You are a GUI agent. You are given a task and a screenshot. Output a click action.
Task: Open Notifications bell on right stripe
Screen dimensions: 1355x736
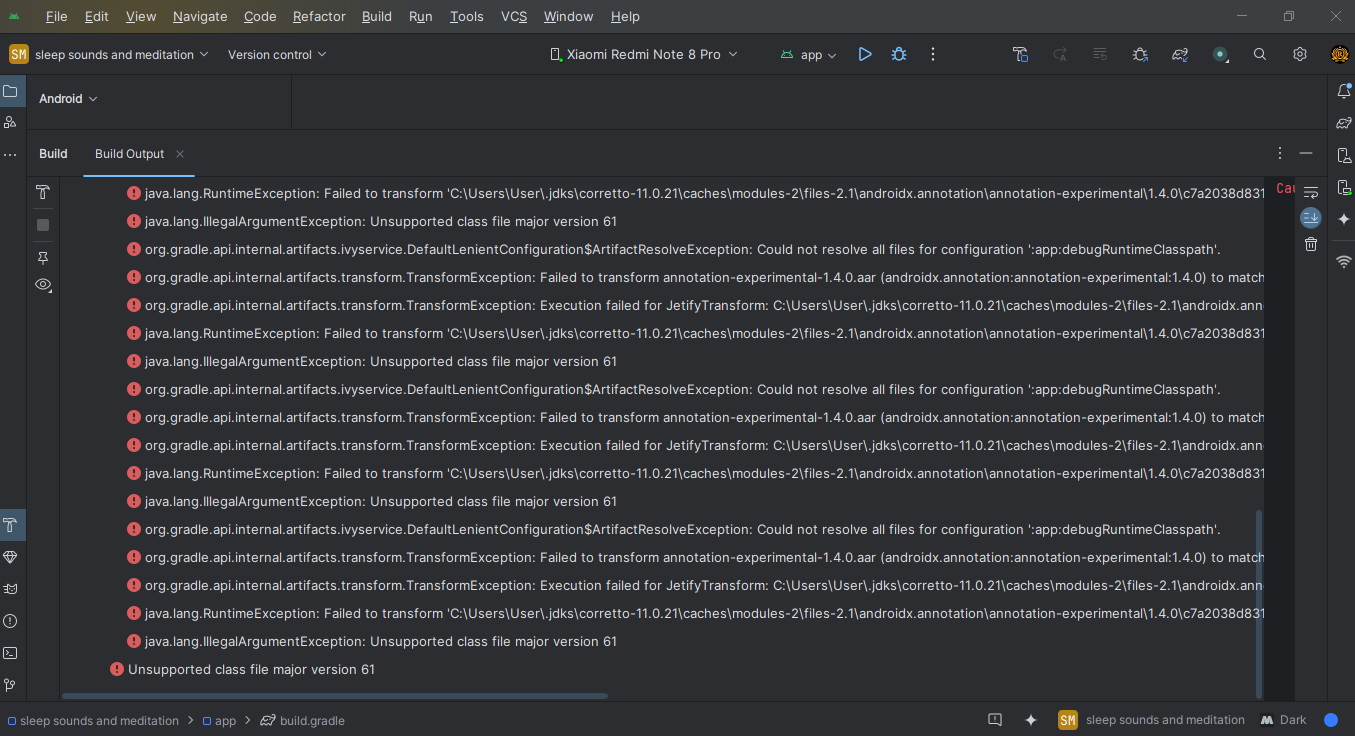(x=1344, y=91)
